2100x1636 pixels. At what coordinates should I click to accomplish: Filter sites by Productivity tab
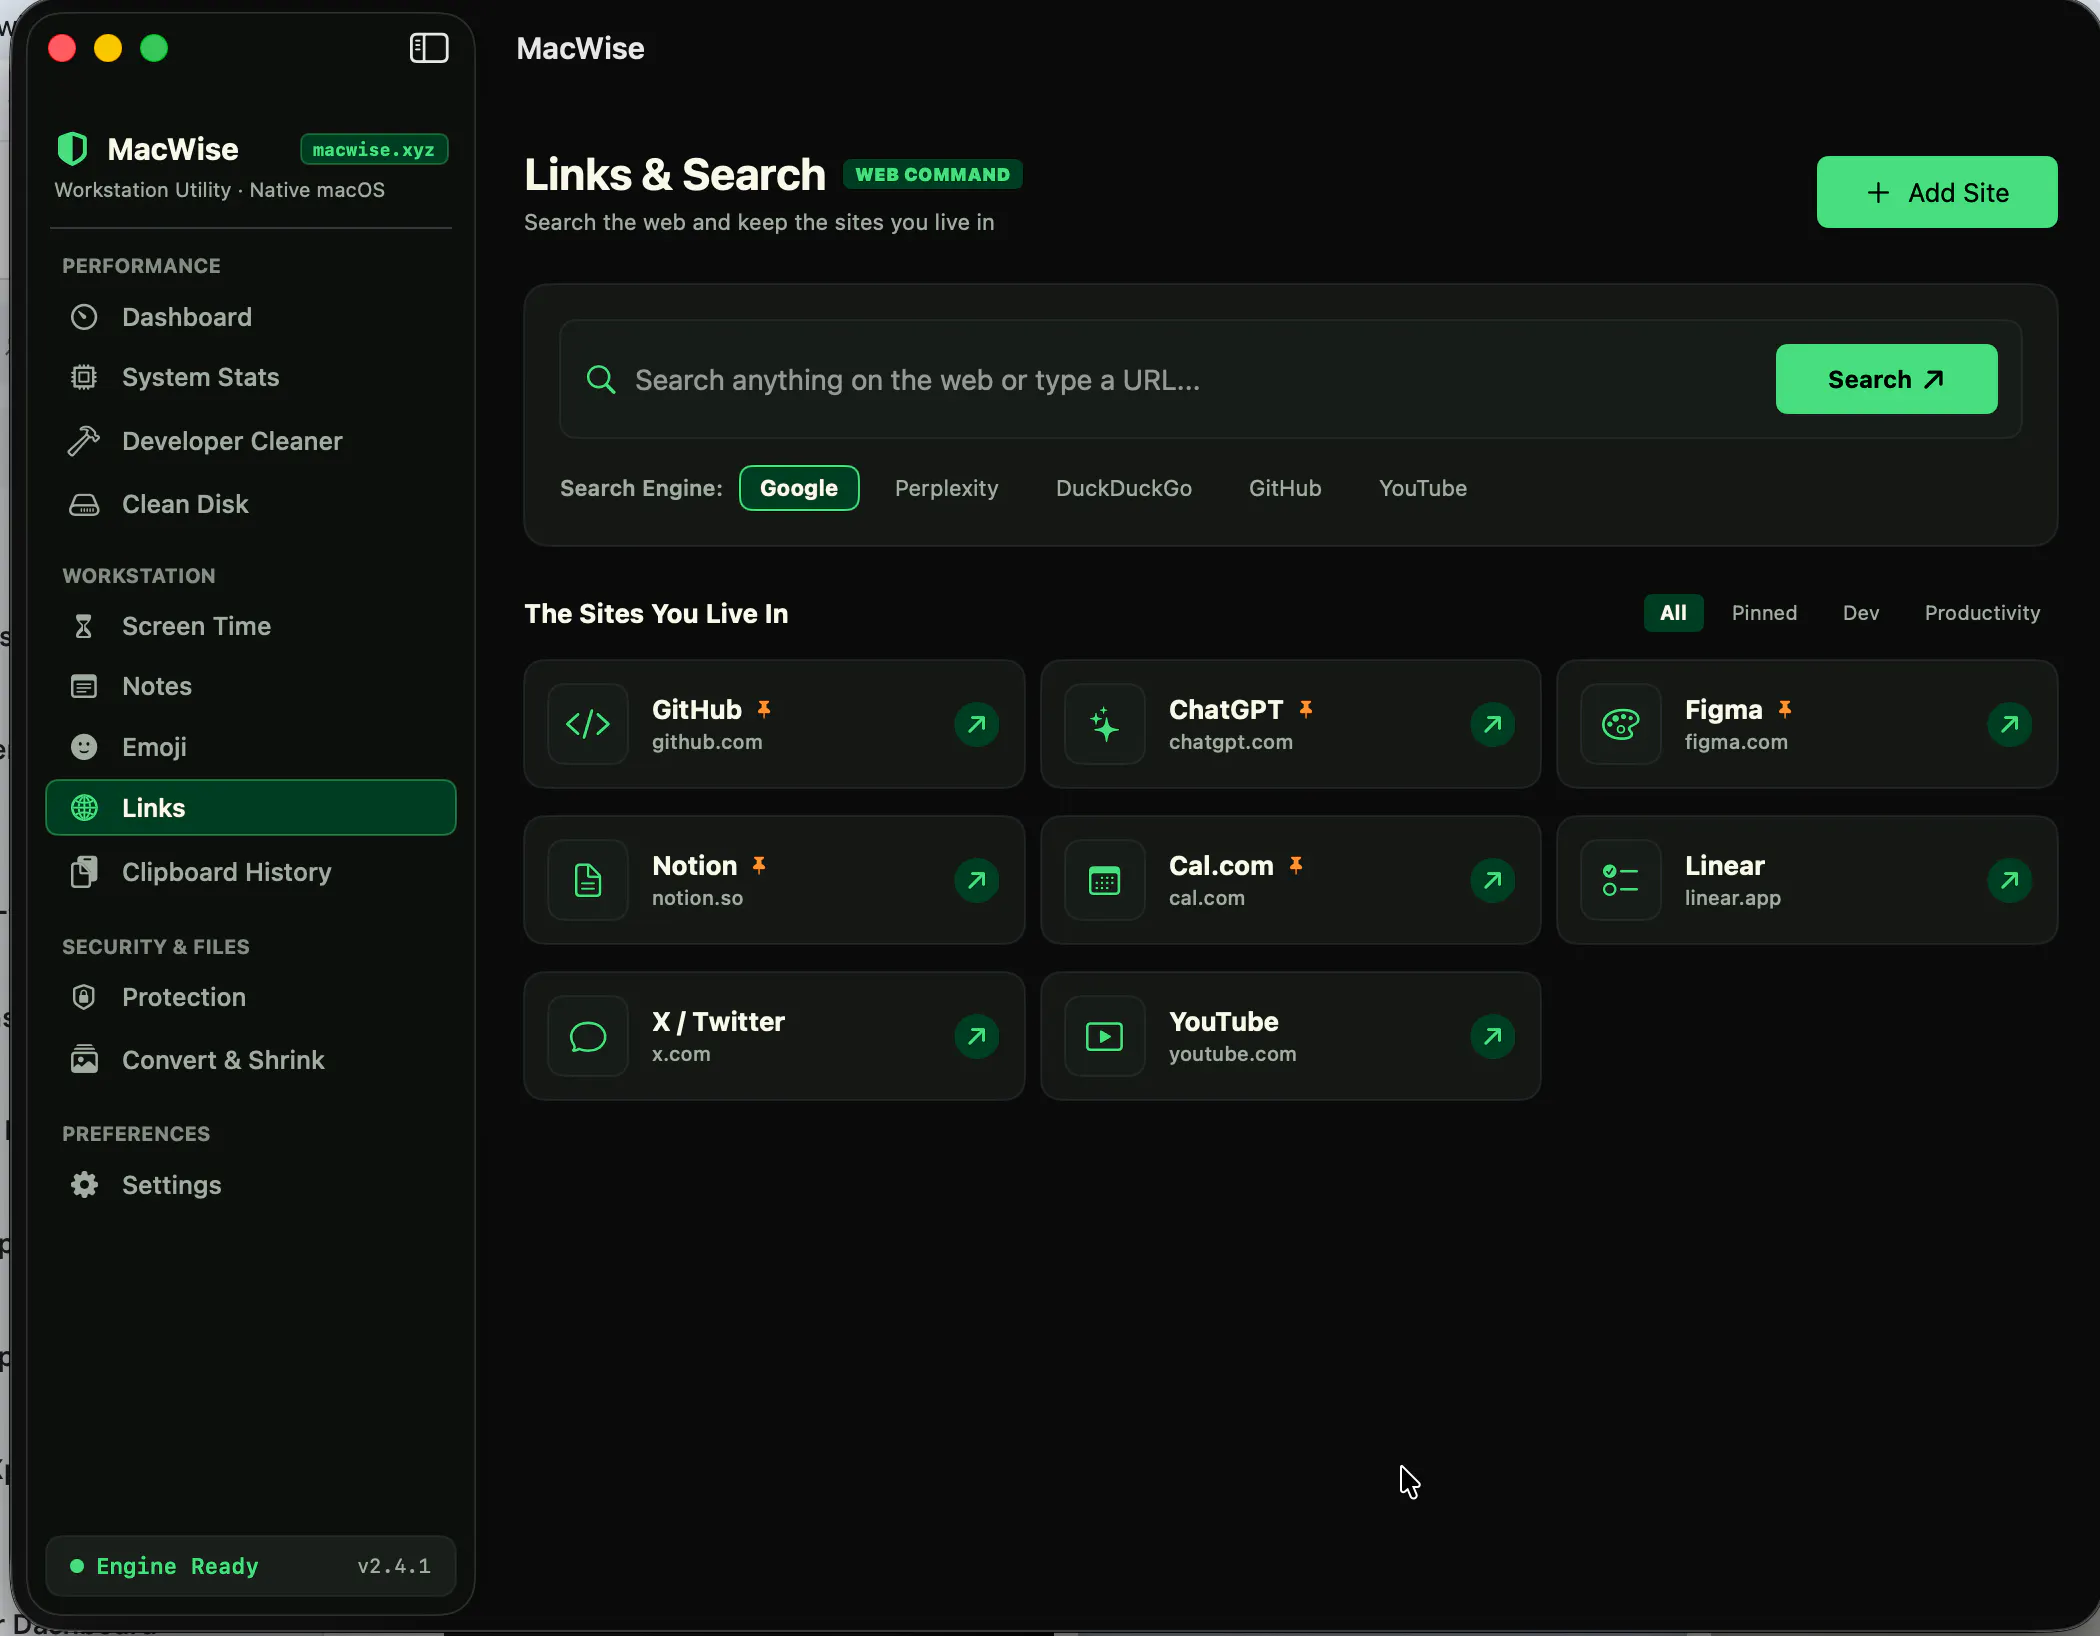1982,613
